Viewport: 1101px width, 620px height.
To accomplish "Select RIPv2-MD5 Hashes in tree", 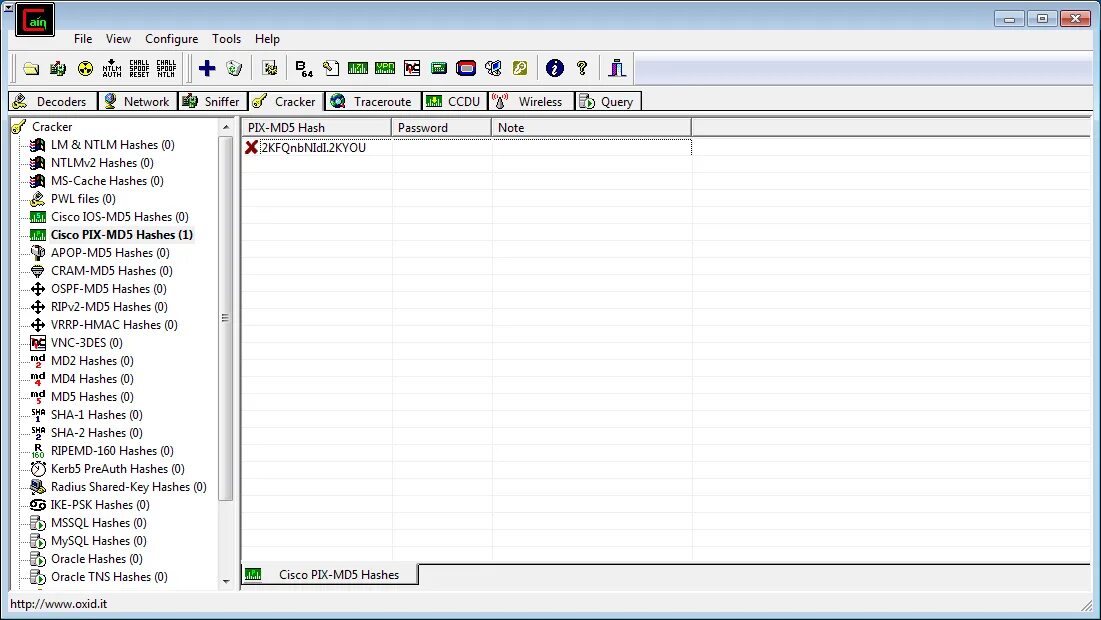I will click(x=109, y=307).
